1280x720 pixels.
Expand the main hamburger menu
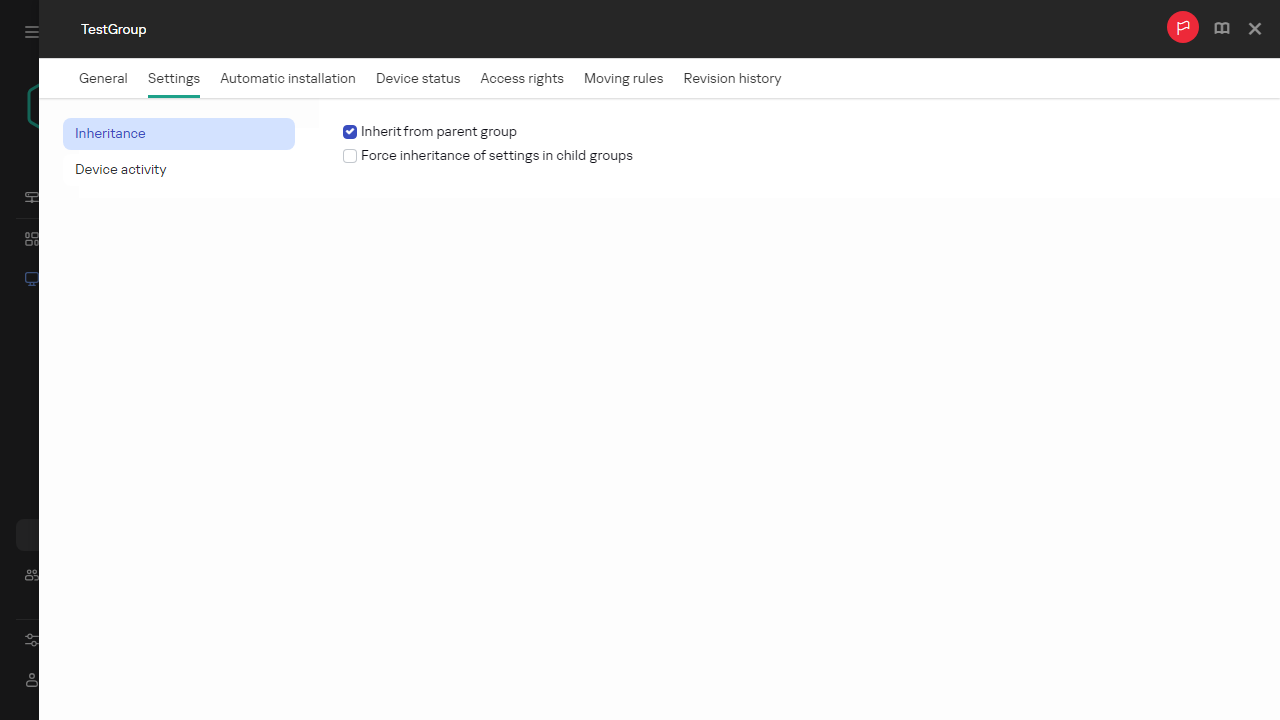32,31
